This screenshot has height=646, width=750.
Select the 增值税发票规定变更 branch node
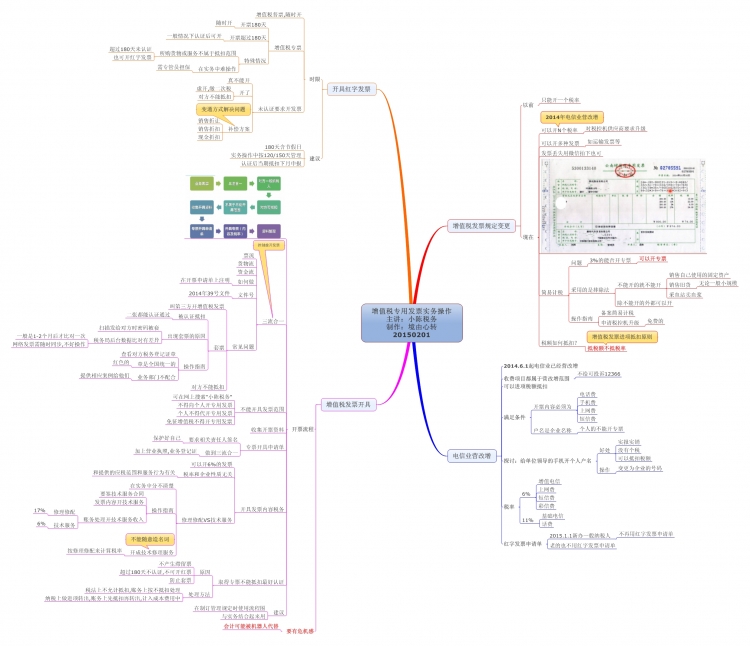(482, 225)
